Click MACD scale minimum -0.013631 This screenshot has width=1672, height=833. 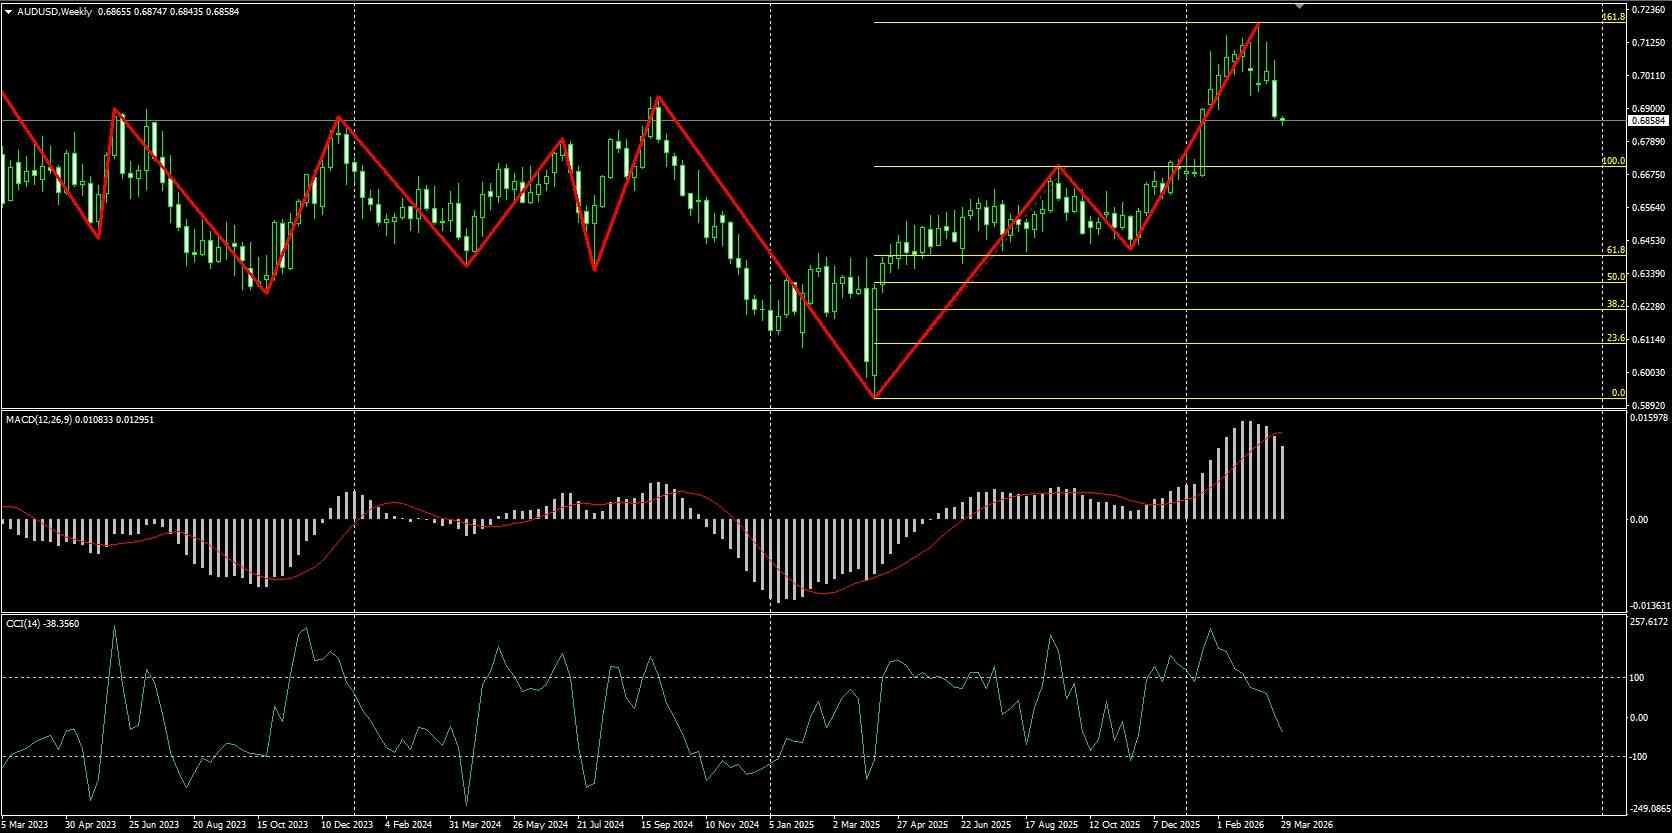point(1648,605)
